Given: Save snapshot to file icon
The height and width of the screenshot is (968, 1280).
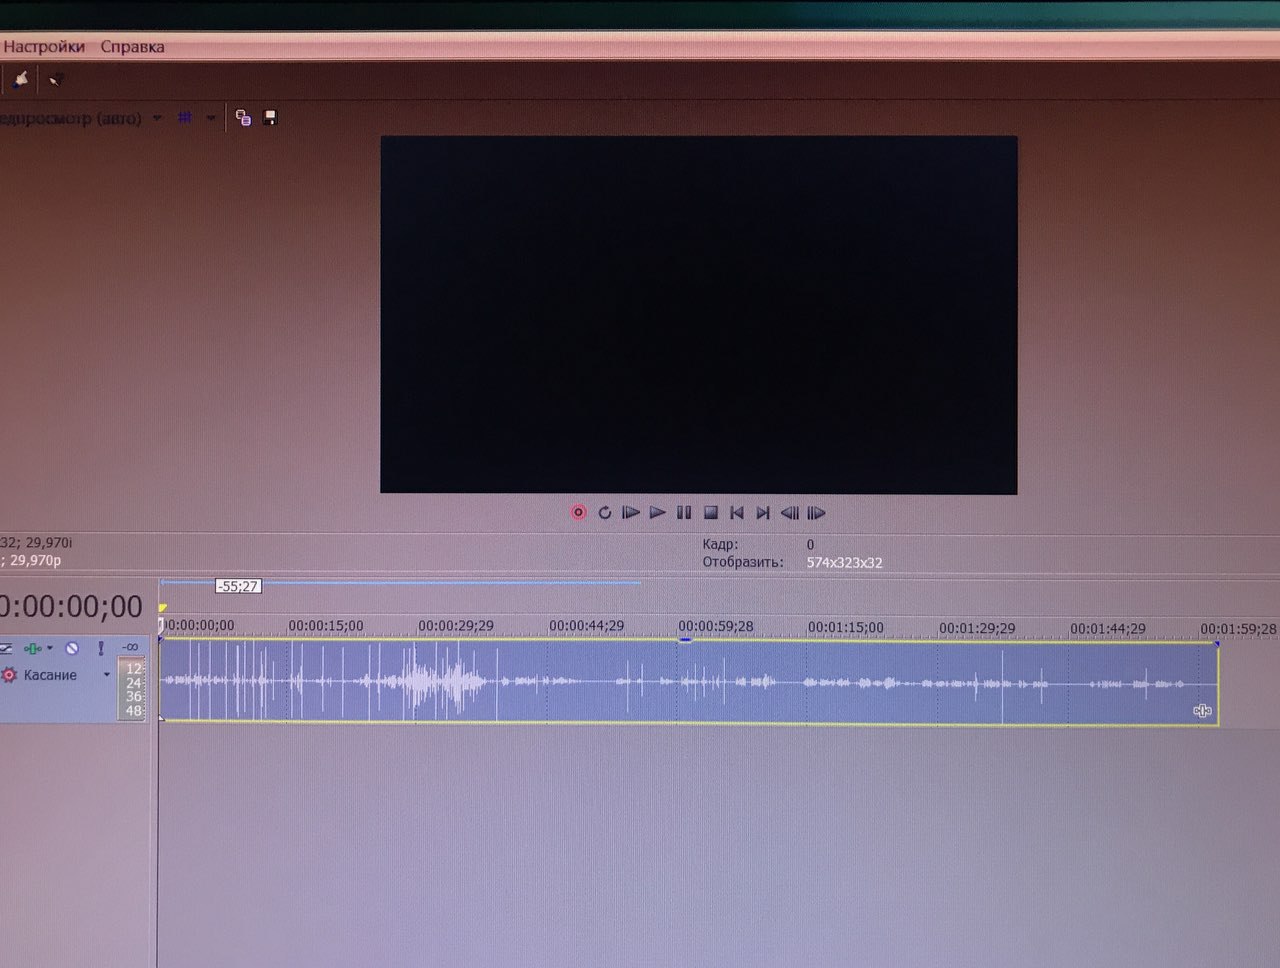Looking at the screenshot, I should (x=270, y=118).
